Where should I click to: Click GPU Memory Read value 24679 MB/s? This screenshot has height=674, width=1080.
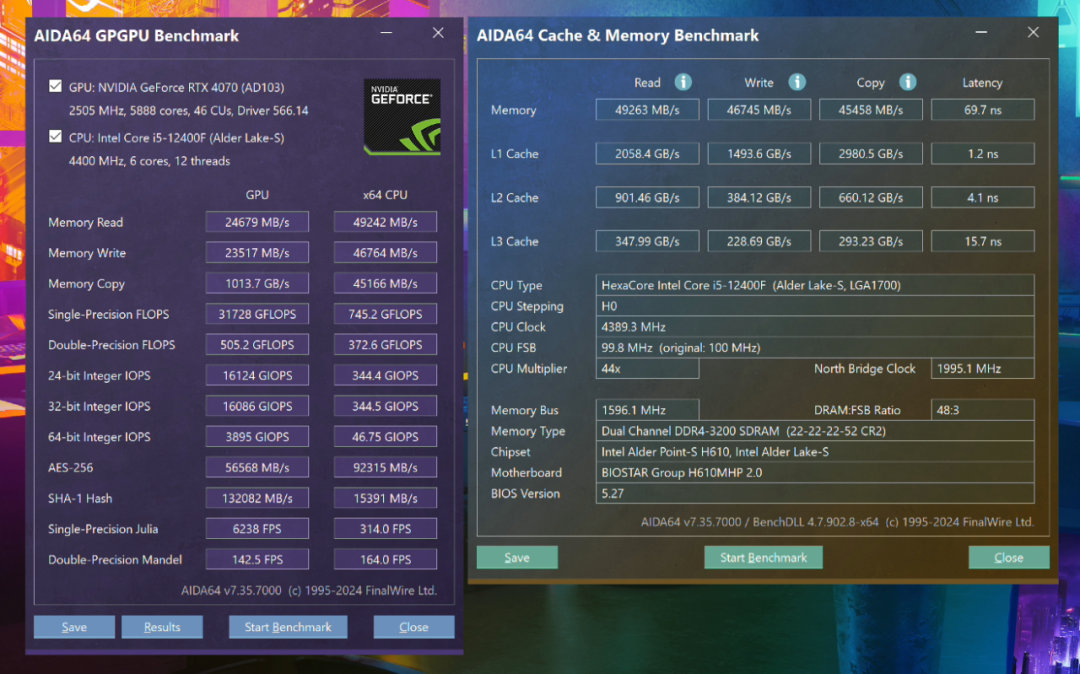(x=257, y=222)
